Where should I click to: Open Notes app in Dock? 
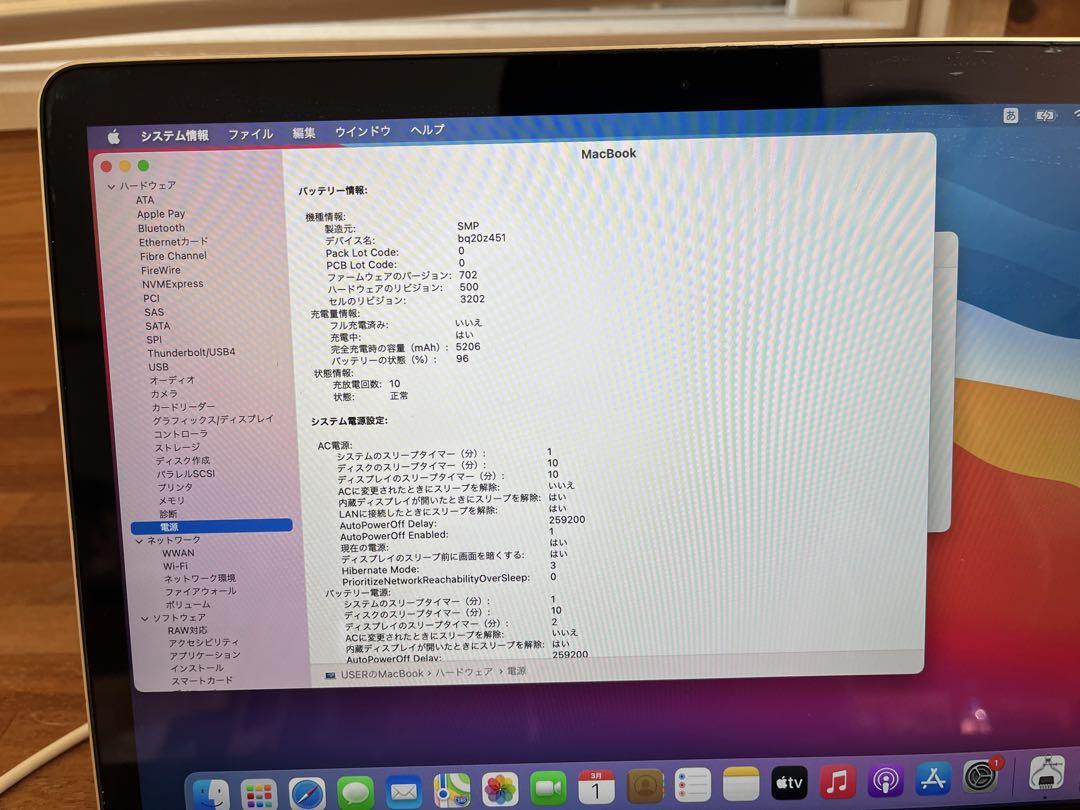[x=741, y=784]
